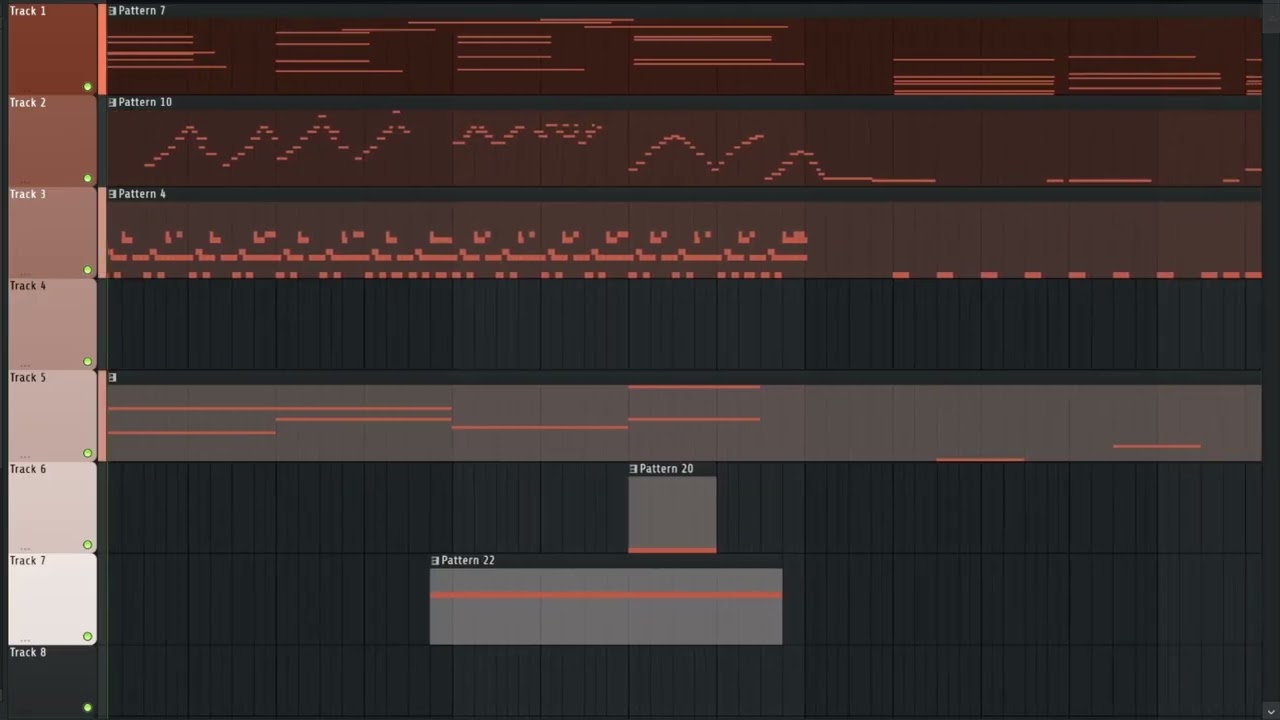The image size is (1280, 720).
Task: Open the Pattern 20 clip menu icon
Action: [x=633, y=469]
